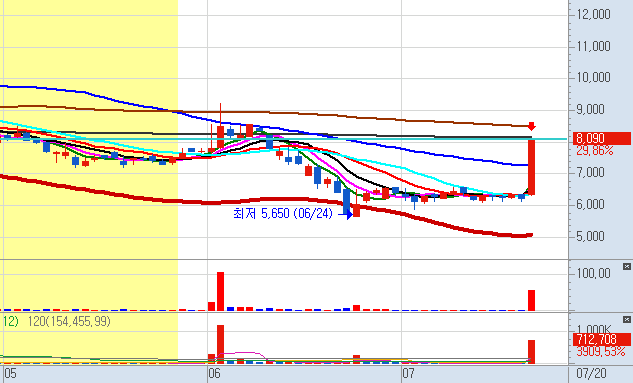Click the 3909.53% volume change label

click(601, 352)
